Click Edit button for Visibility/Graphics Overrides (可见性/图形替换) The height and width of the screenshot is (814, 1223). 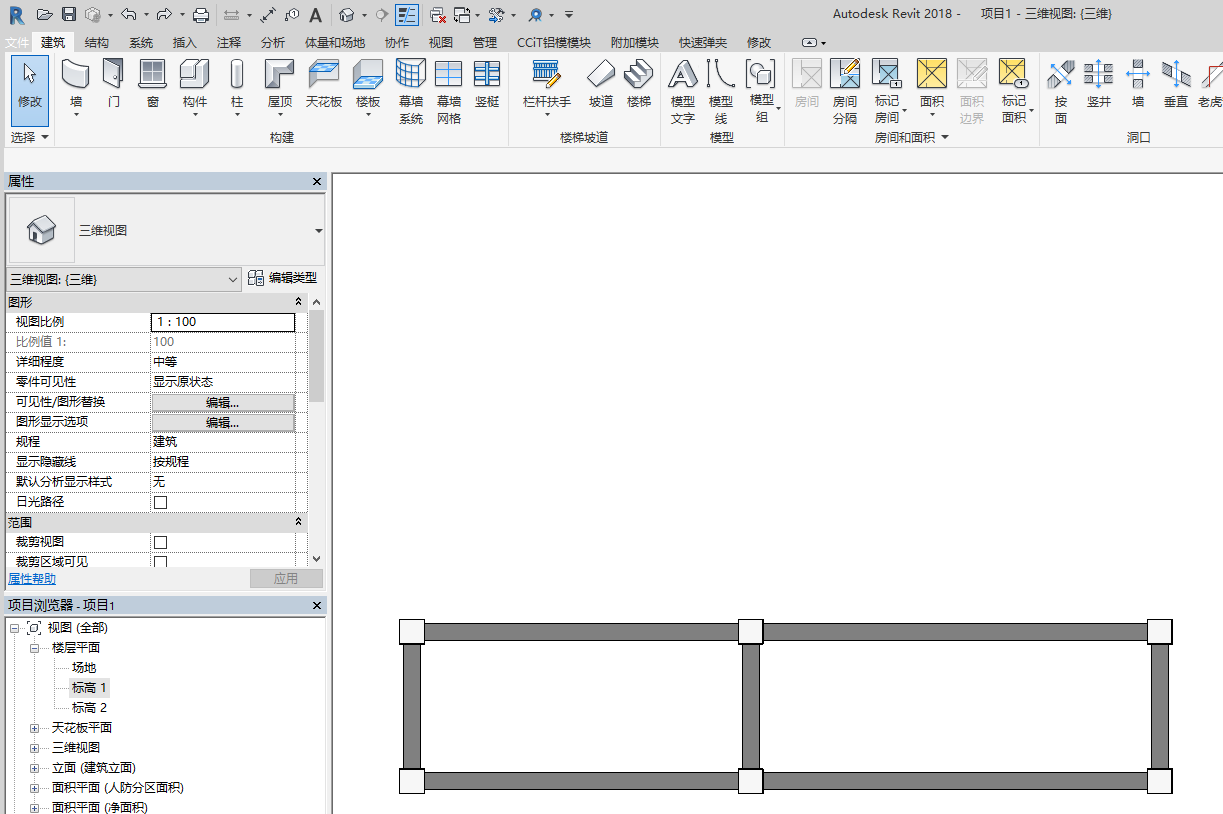click(222, 402)
